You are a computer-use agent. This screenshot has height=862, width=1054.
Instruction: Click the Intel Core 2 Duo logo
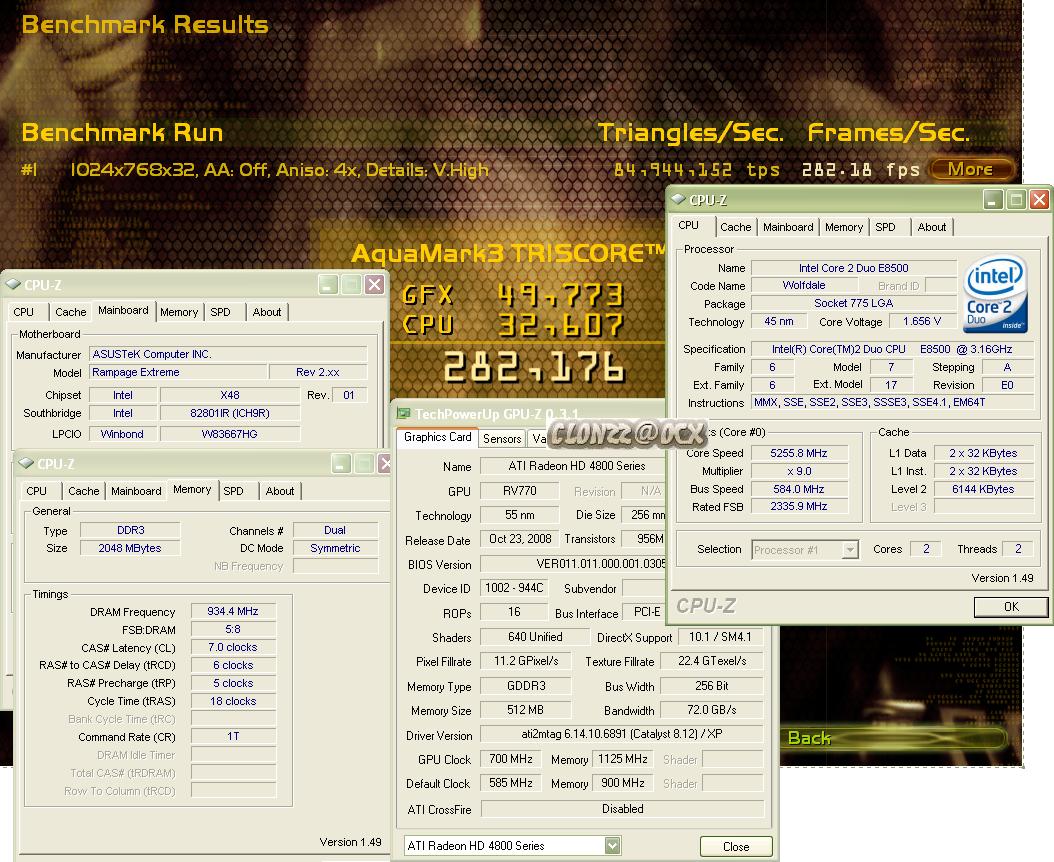click(x=996, y=294)
